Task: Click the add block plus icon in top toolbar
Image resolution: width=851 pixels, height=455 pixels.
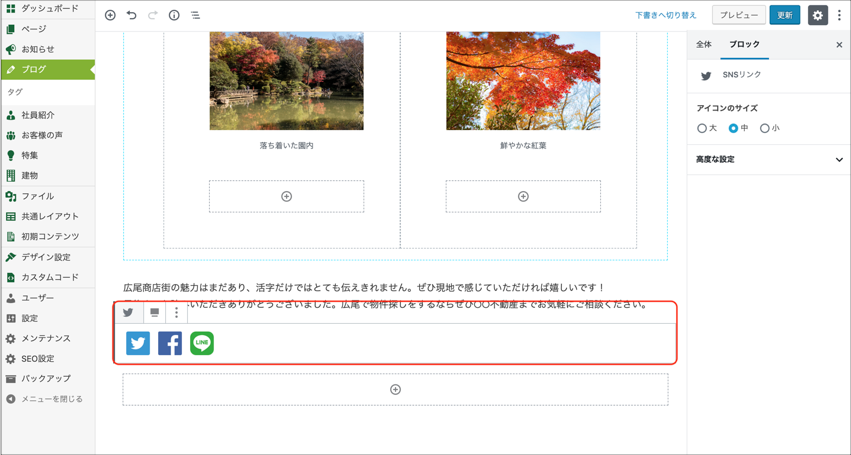Action: pyautogui.click(x=110, y=15)
